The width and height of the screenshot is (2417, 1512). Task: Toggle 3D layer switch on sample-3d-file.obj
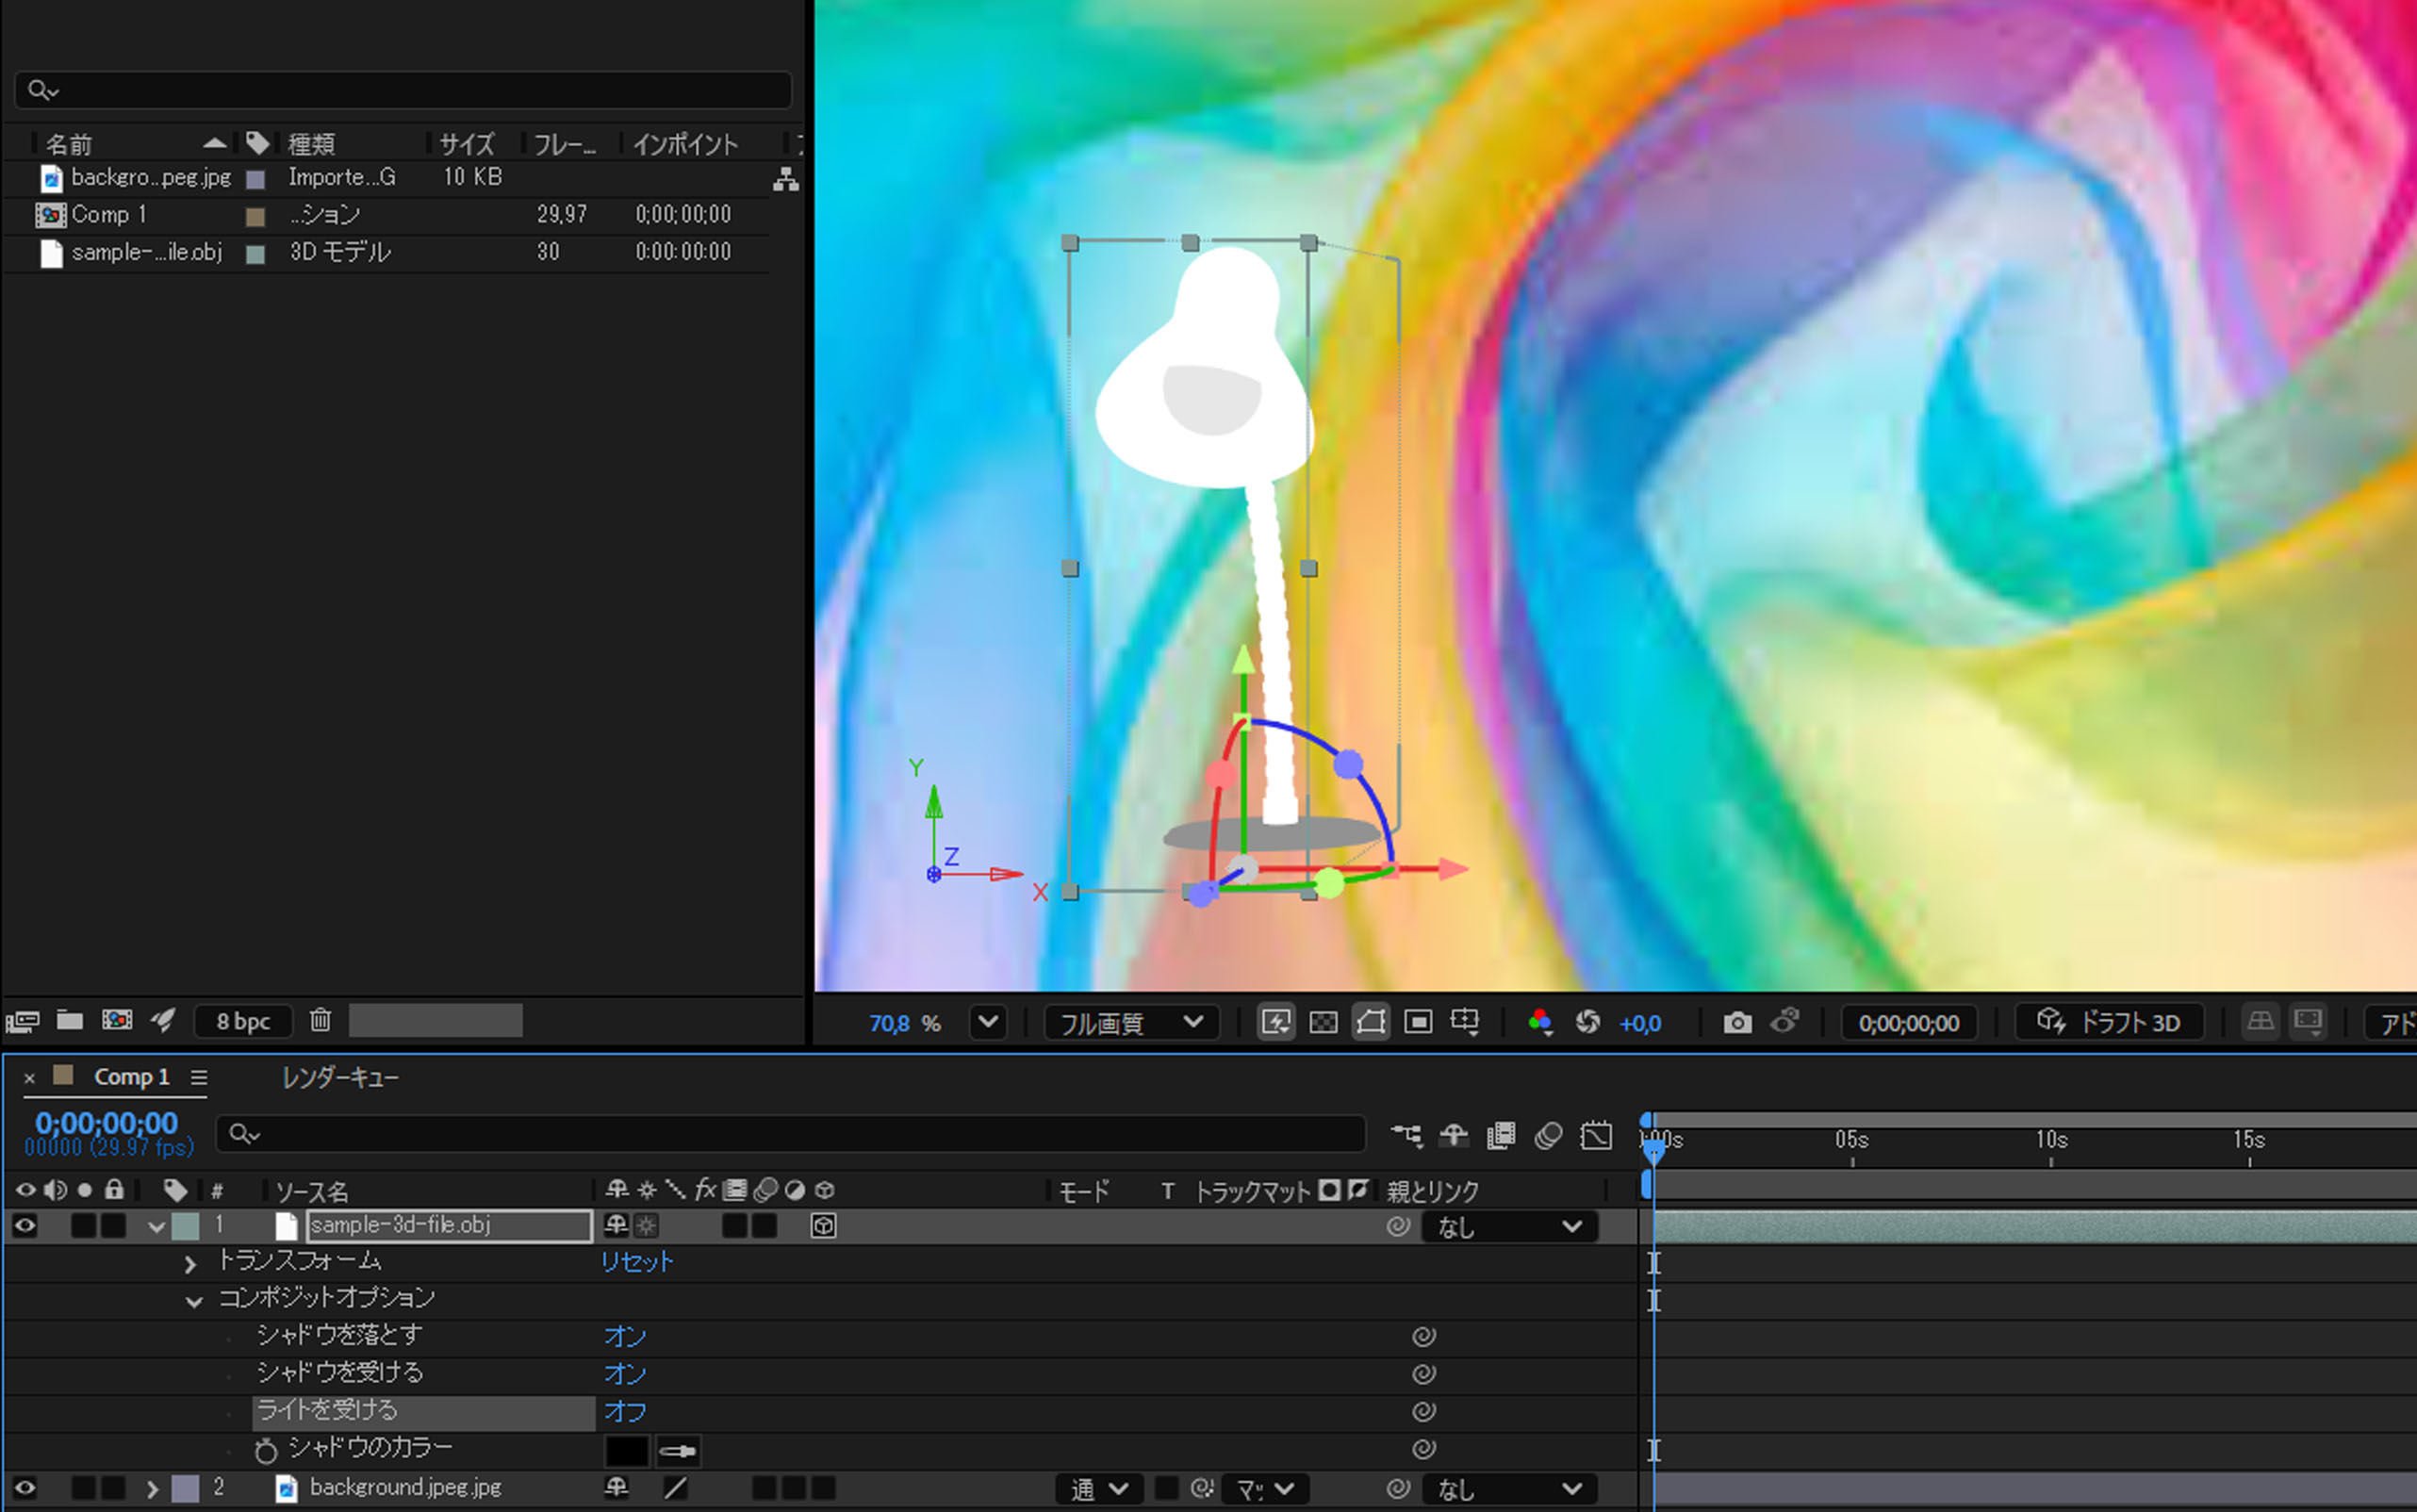[x=823, y=1226]
